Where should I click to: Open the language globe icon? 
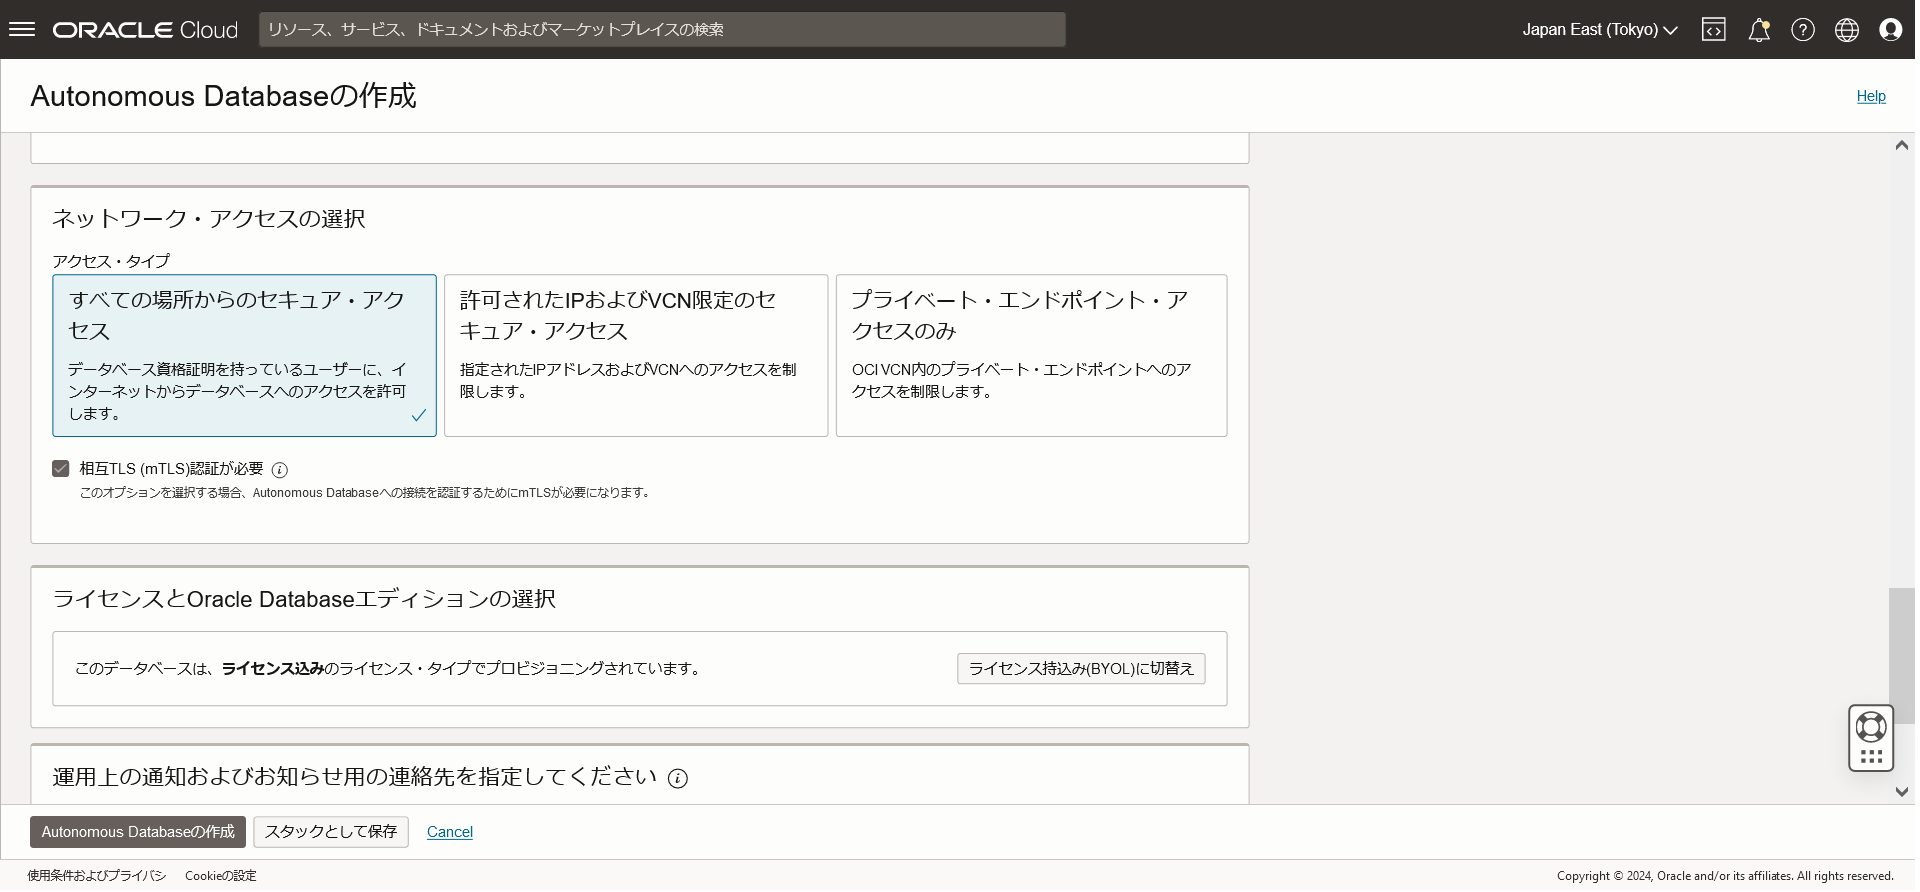click(1847, 30)
